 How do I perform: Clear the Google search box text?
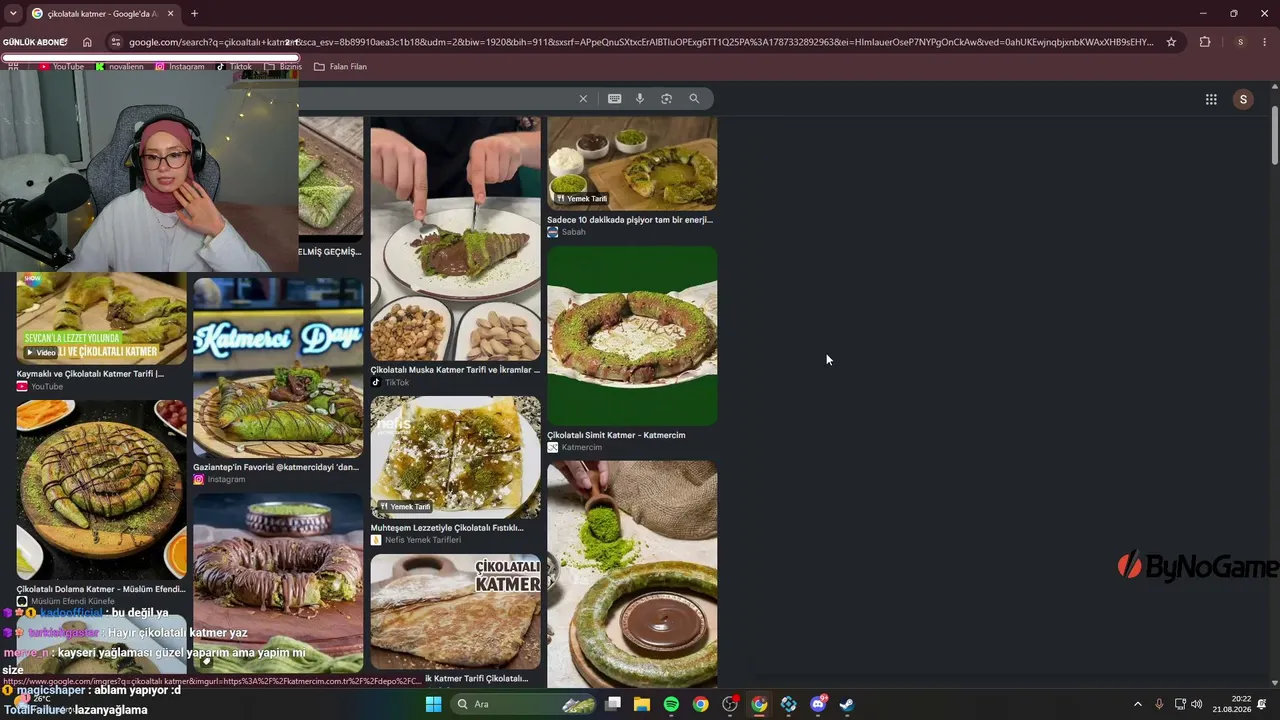tap(583, 99)
